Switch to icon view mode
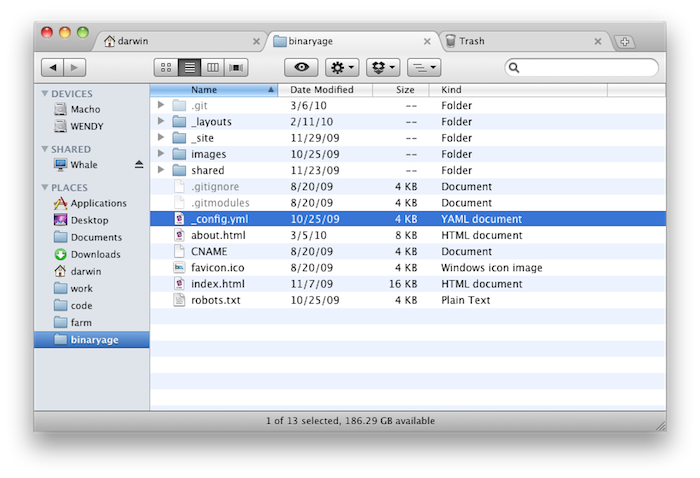Viewport: 700px width, 478px height. pos(165,67)
